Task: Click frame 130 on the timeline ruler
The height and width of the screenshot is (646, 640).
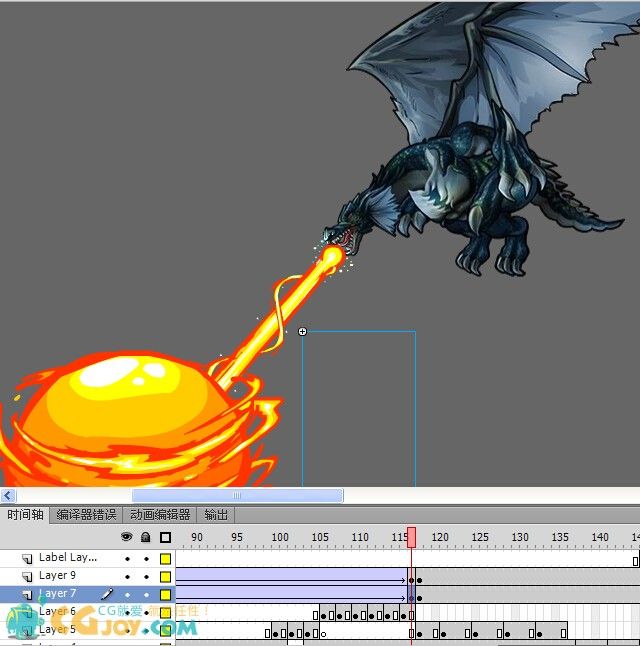Action: click(x=520, y=537)
